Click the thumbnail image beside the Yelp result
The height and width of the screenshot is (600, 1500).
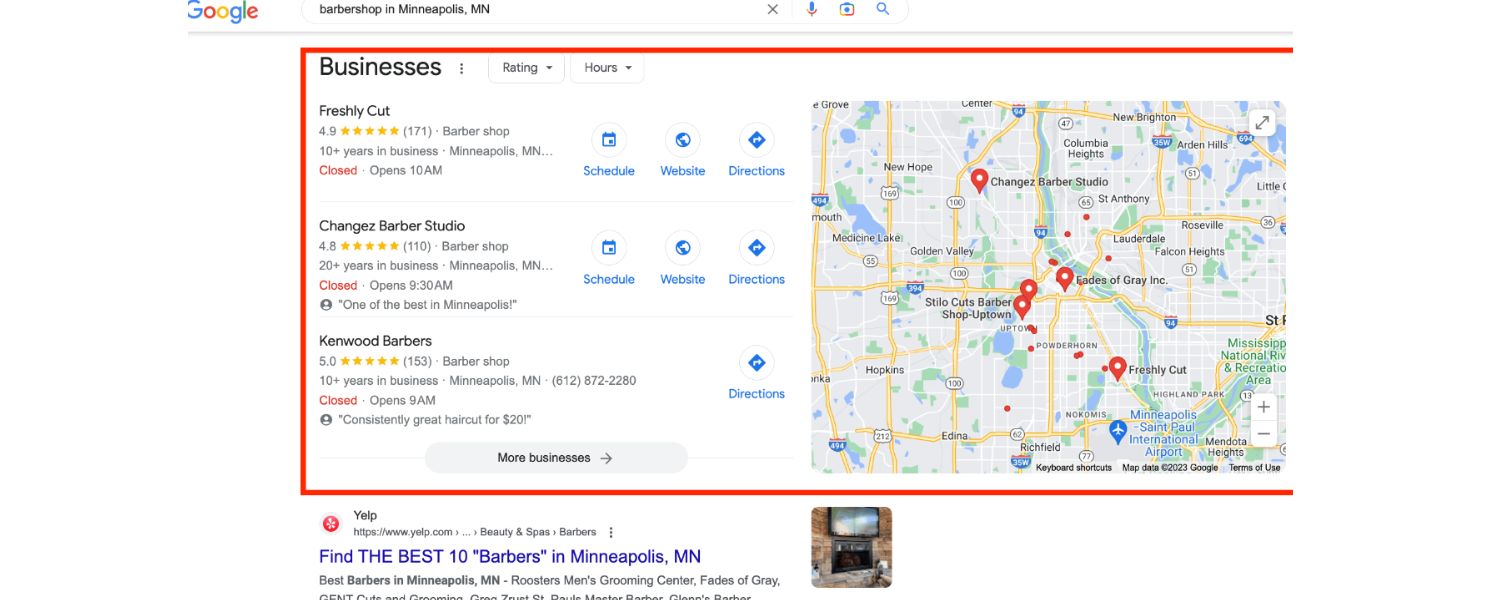tap(850, 546)
